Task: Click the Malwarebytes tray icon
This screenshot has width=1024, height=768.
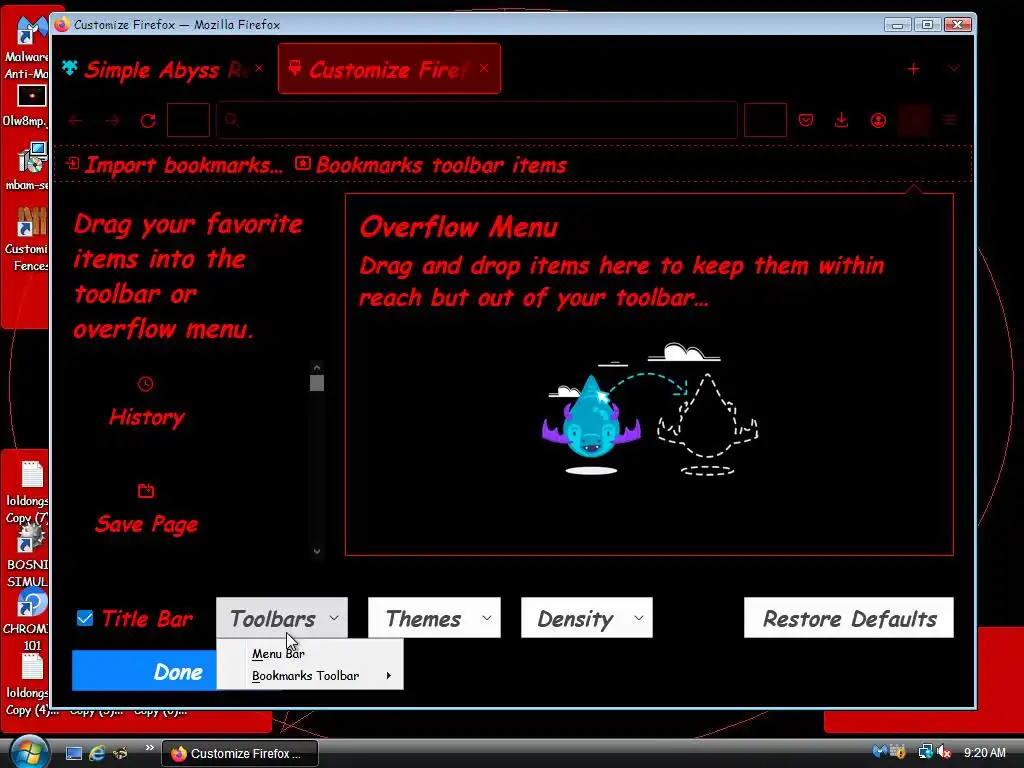Action: 880,752
